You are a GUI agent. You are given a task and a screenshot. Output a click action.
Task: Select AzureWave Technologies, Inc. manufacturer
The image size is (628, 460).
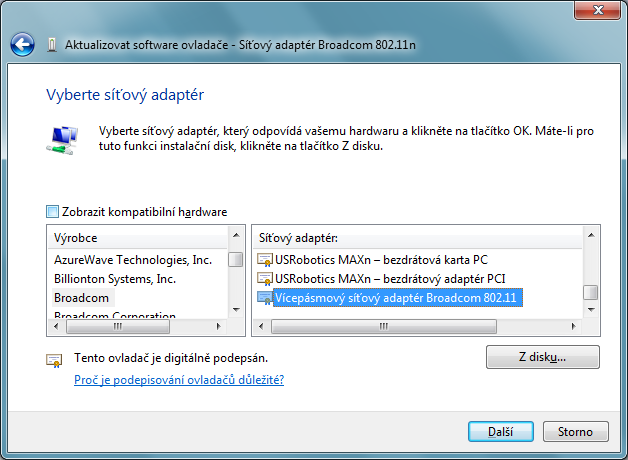click(133, 260)
